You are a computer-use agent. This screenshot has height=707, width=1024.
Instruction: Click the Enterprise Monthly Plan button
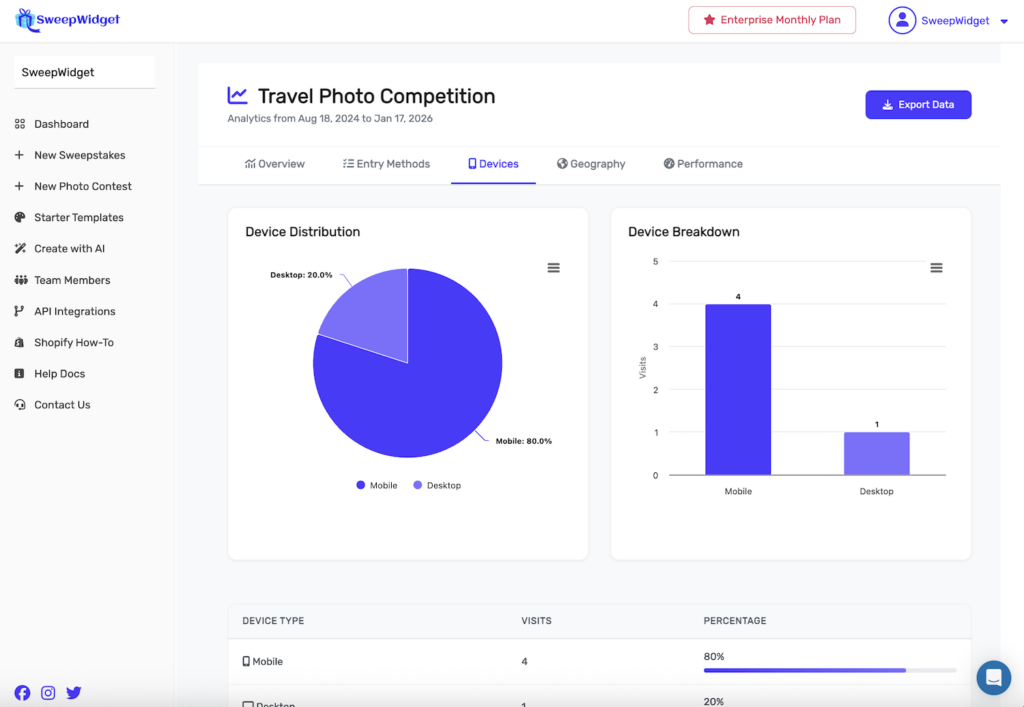(x=771, y=20)
